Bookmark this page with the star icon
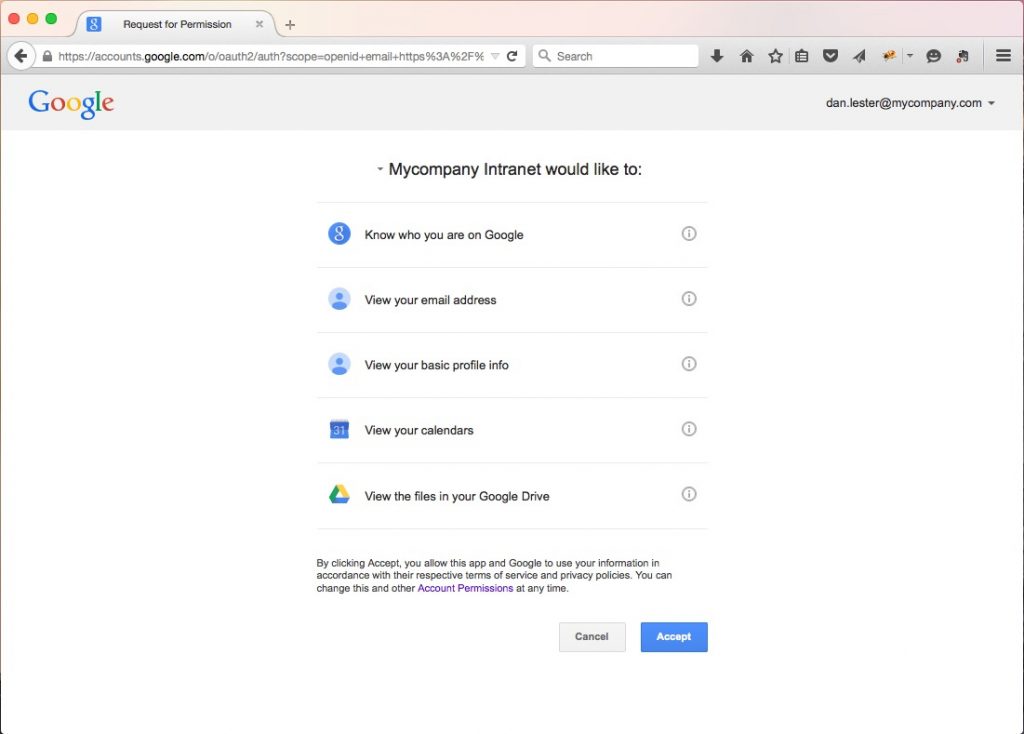This screenshot has width=1024, height=734. [775, 56]
